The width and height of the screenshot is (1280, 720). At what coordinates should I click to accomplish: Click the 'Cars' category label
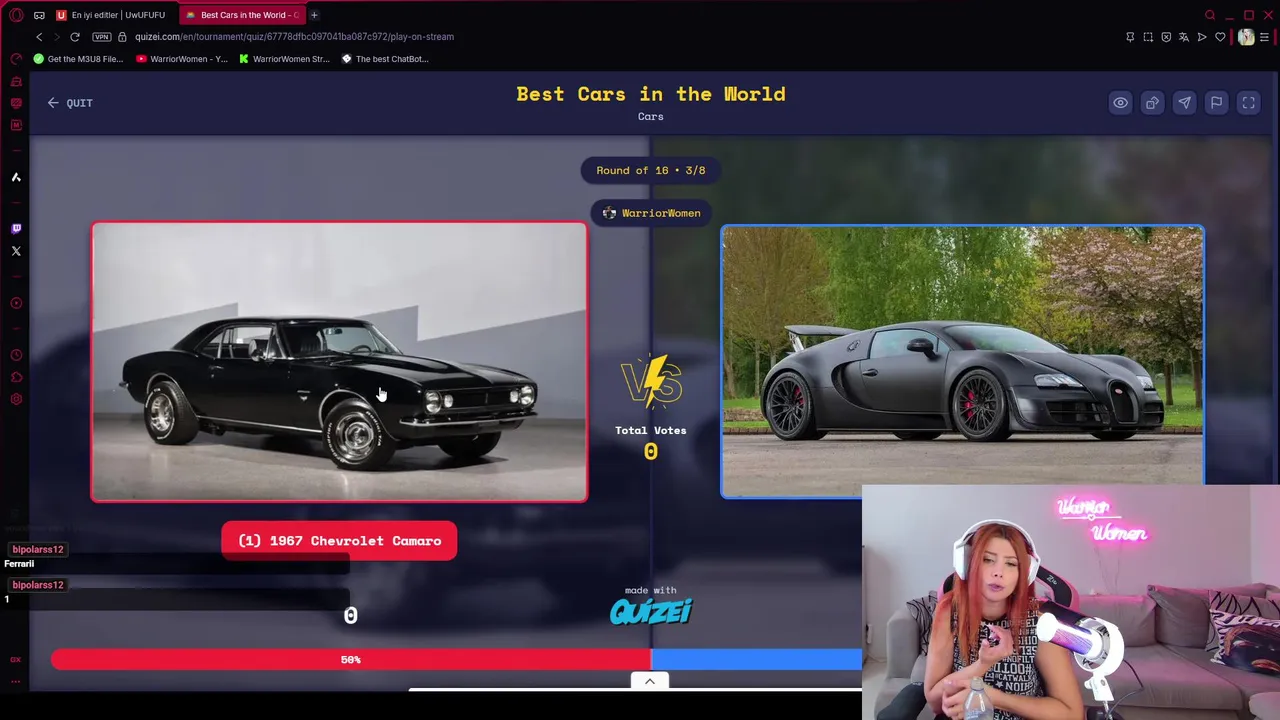pyautogui.click(x=651, y=117)
